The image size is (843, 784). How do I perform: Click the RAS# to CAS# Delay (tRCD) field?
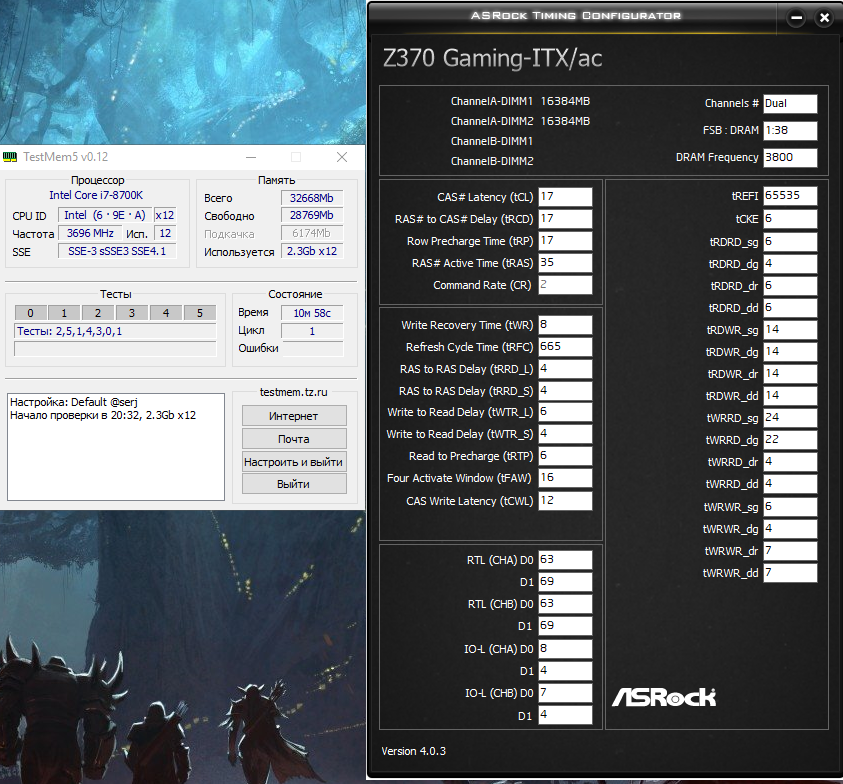pos(565,218)
